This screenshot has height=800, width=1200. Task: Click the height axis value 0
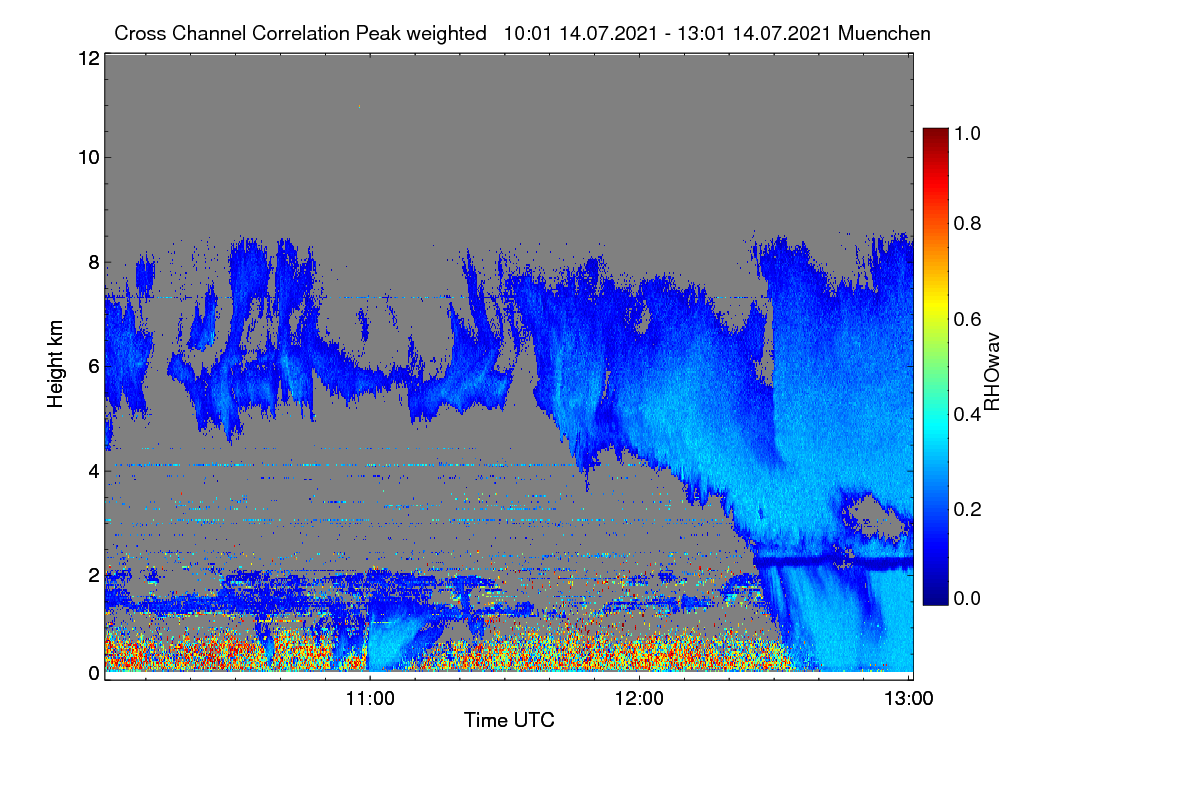pyautogui.click(x=94, y=673)
